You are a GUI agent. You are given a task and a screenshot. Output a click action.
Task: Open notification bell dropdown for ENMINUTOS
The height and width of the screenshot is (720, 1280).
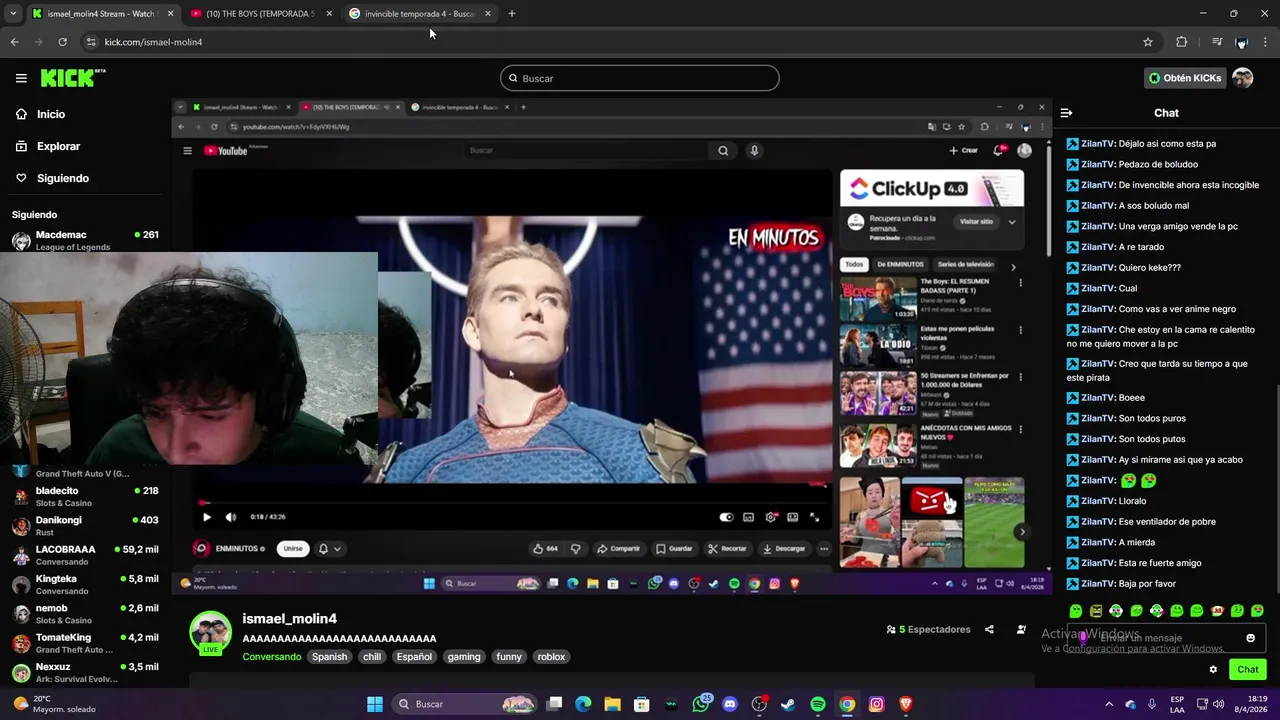click(329, 549)
